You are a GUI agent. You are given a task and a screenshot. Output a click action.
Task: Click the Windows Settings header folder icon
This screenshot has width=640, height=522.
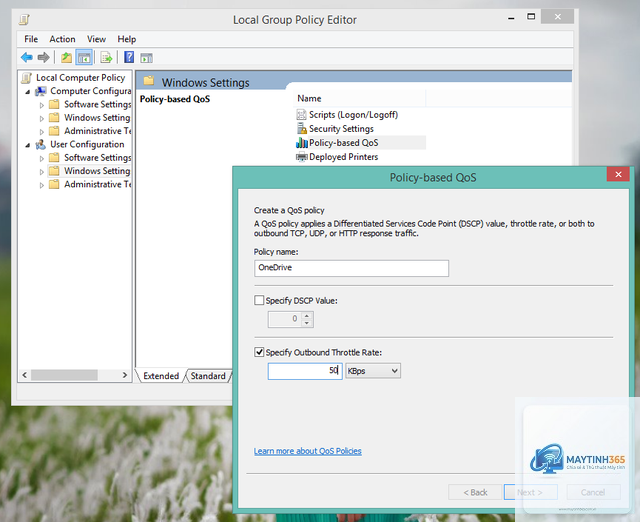tap(149, 81)
